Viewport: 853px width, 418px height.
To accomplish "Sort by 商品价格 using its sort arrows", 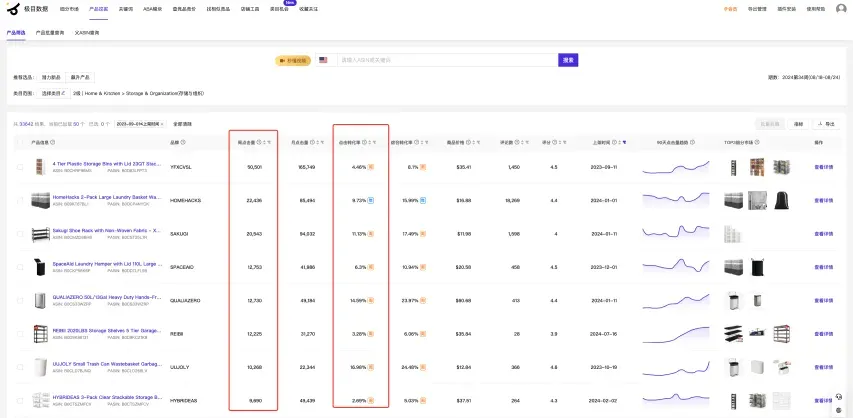I will pyautogui.click(x=473, y=143).
